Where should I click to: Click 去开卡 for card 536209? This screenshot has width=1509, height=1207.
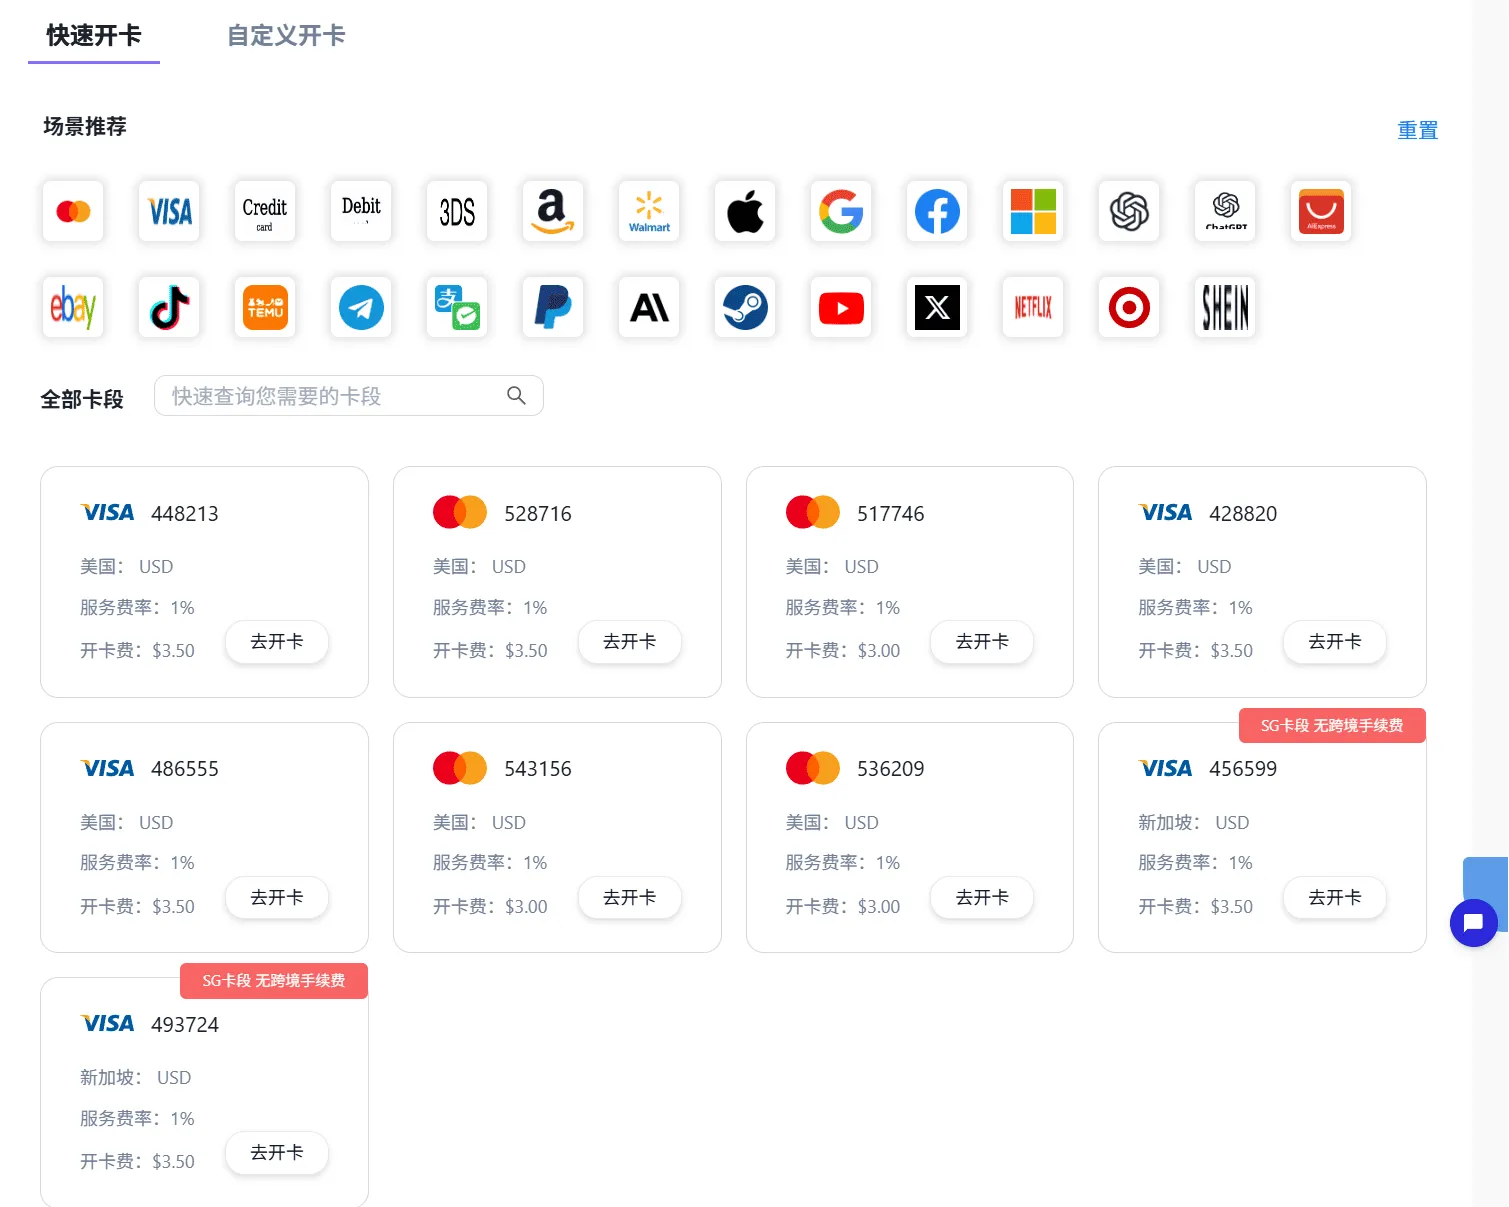click(x=982, y=898)
